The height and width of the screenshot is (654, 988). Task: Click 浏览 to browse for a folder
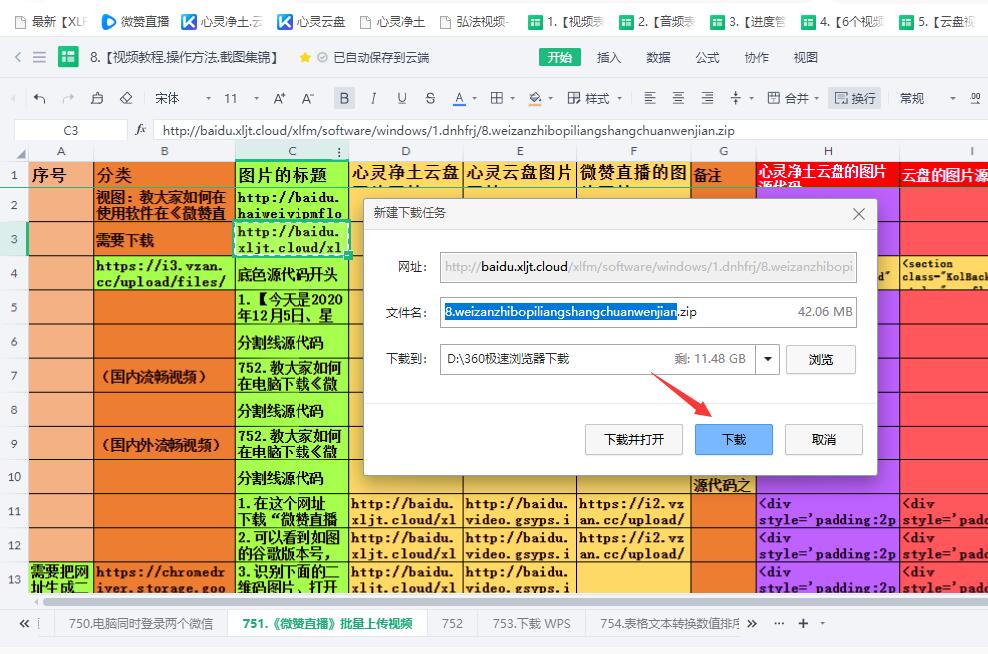pos(820,359)
